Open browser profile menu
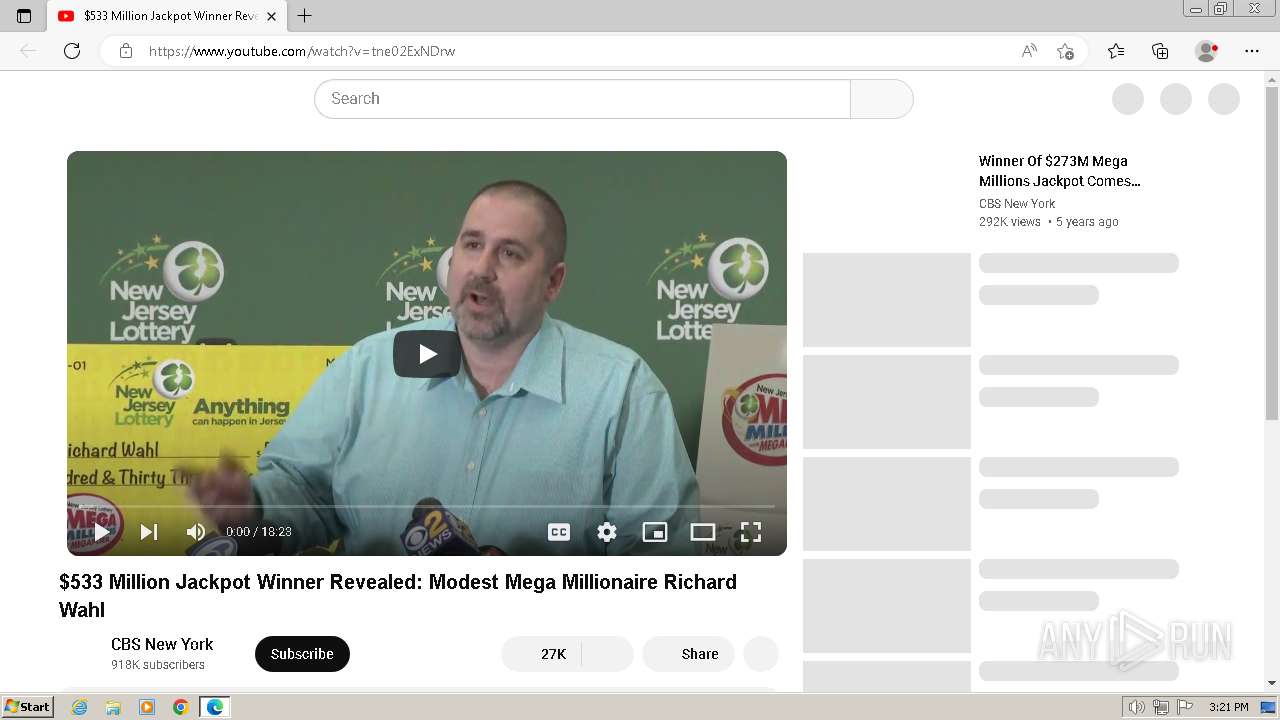The width and height of the screenshot is (1280, 720). point(1207,51)
